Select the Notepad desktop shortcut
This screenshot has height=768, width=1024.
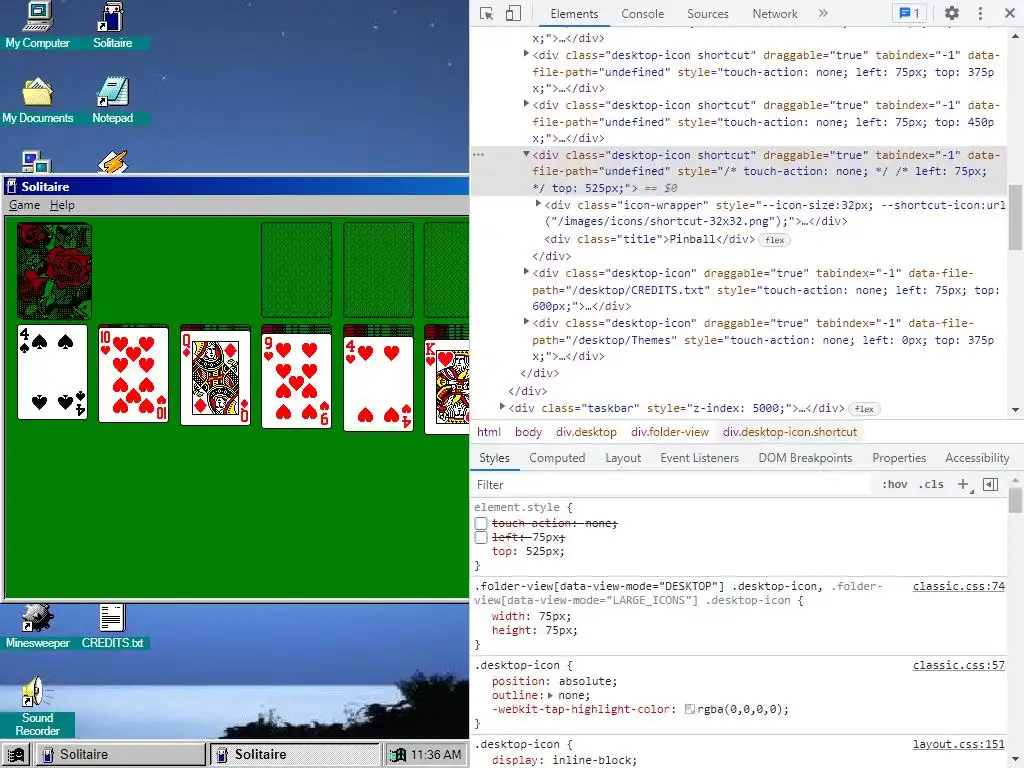point(112,100)
